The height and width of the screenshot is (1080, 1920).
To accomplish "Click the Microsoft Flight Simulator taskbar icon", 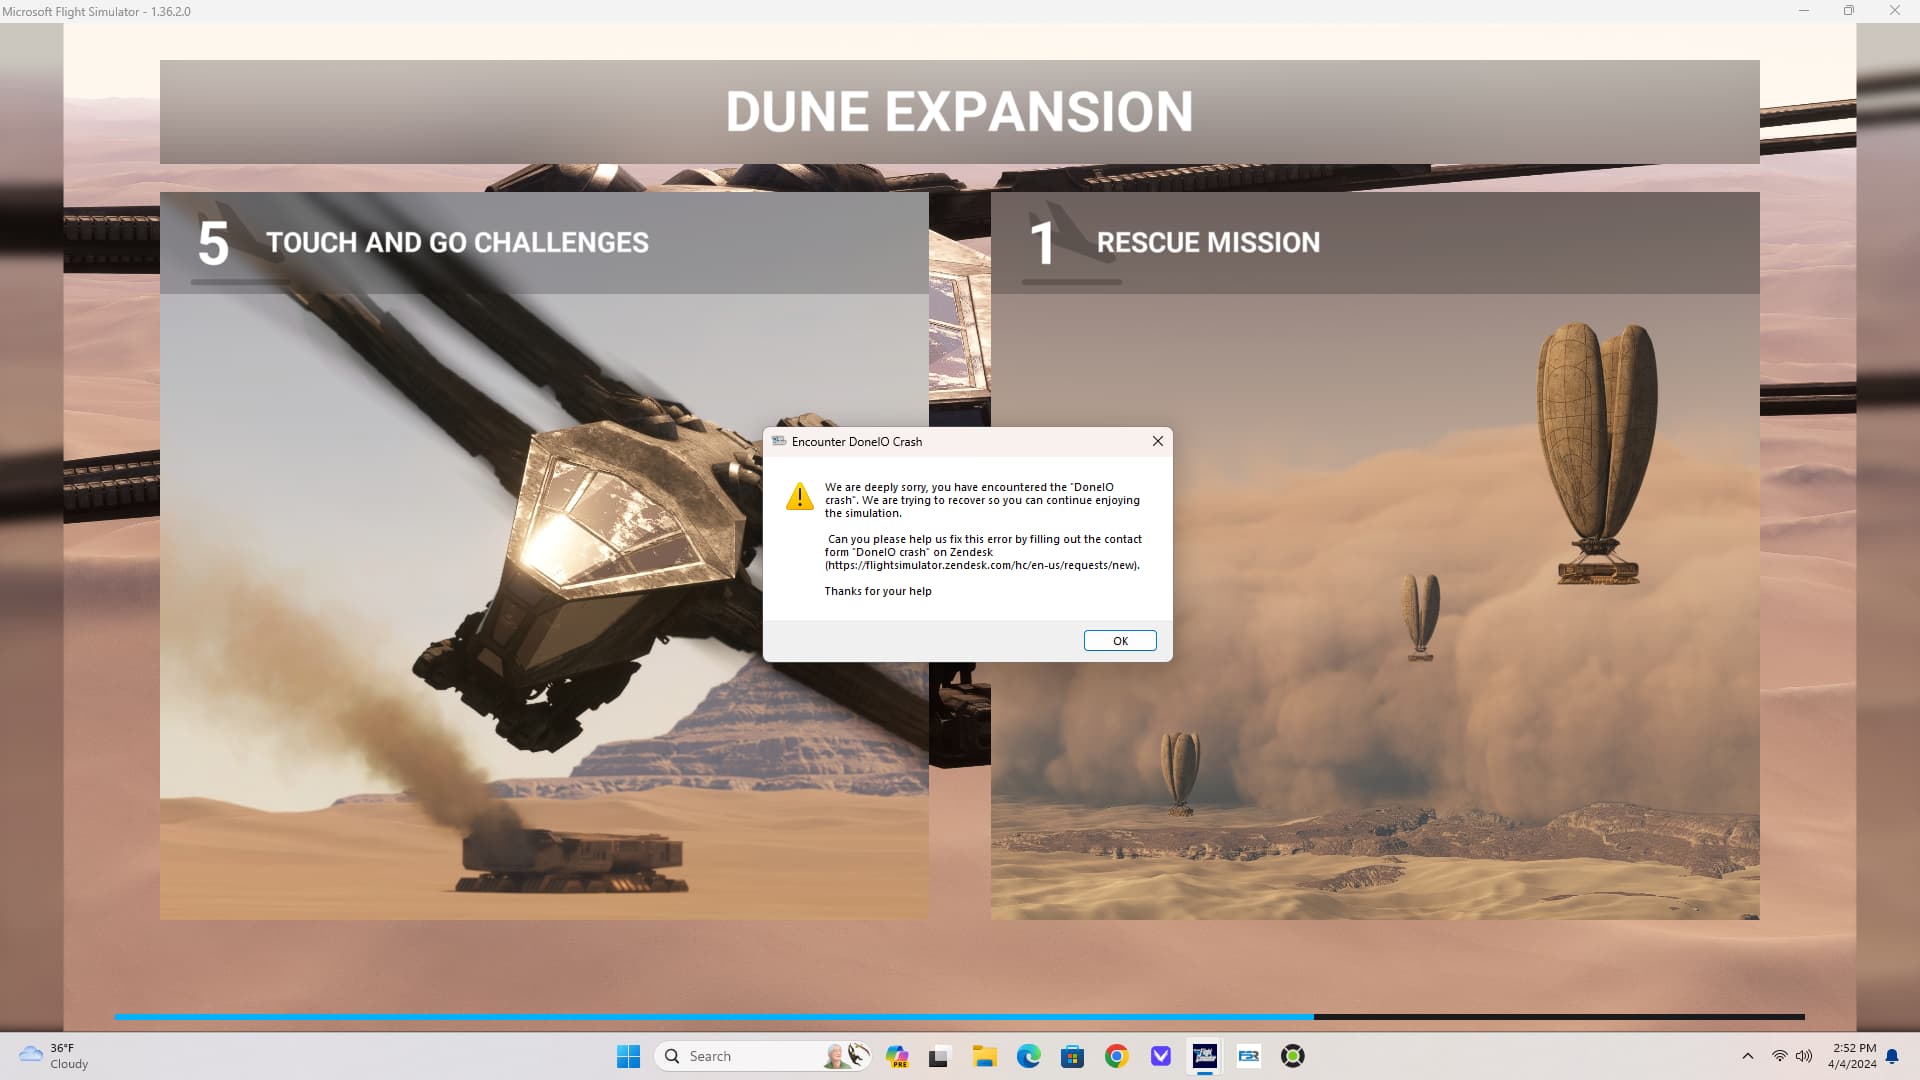I will point(1204,1056).
